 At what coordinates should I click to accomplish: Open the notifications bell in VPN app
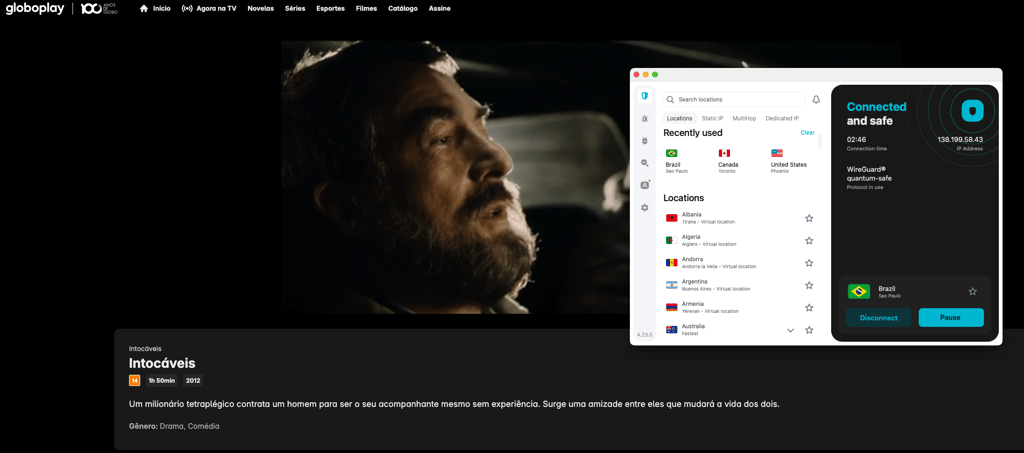pyautogui.click(x=816, y=100)
